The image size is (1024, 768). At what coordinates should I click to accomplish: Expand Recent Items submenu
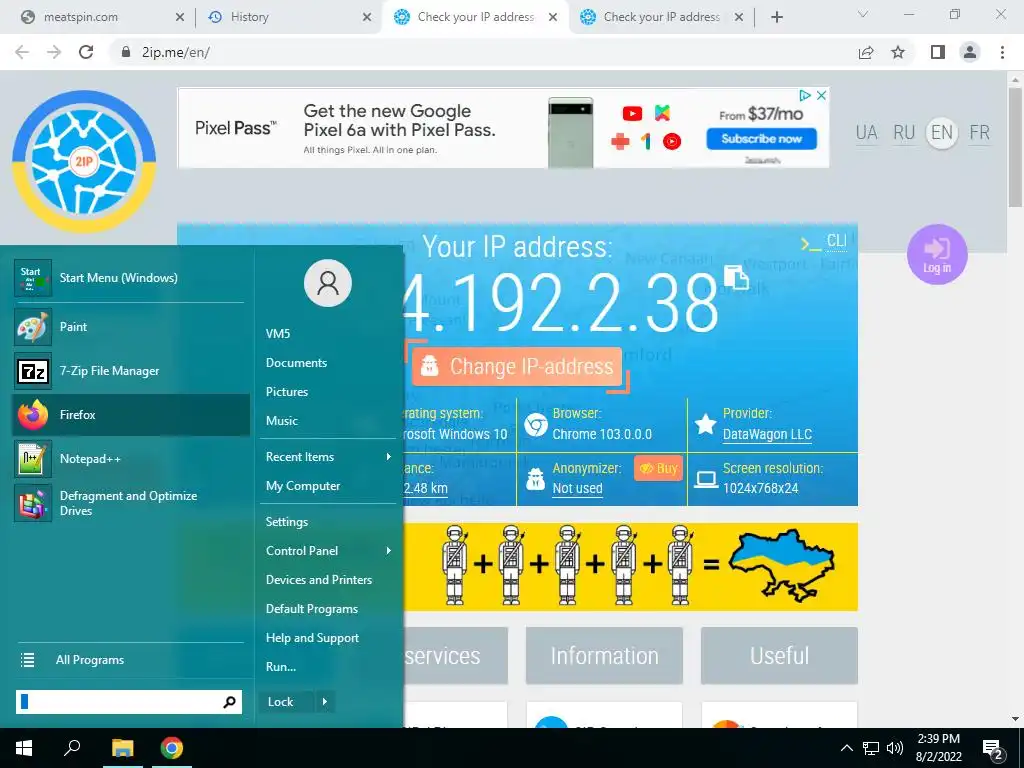pos(389,456)
